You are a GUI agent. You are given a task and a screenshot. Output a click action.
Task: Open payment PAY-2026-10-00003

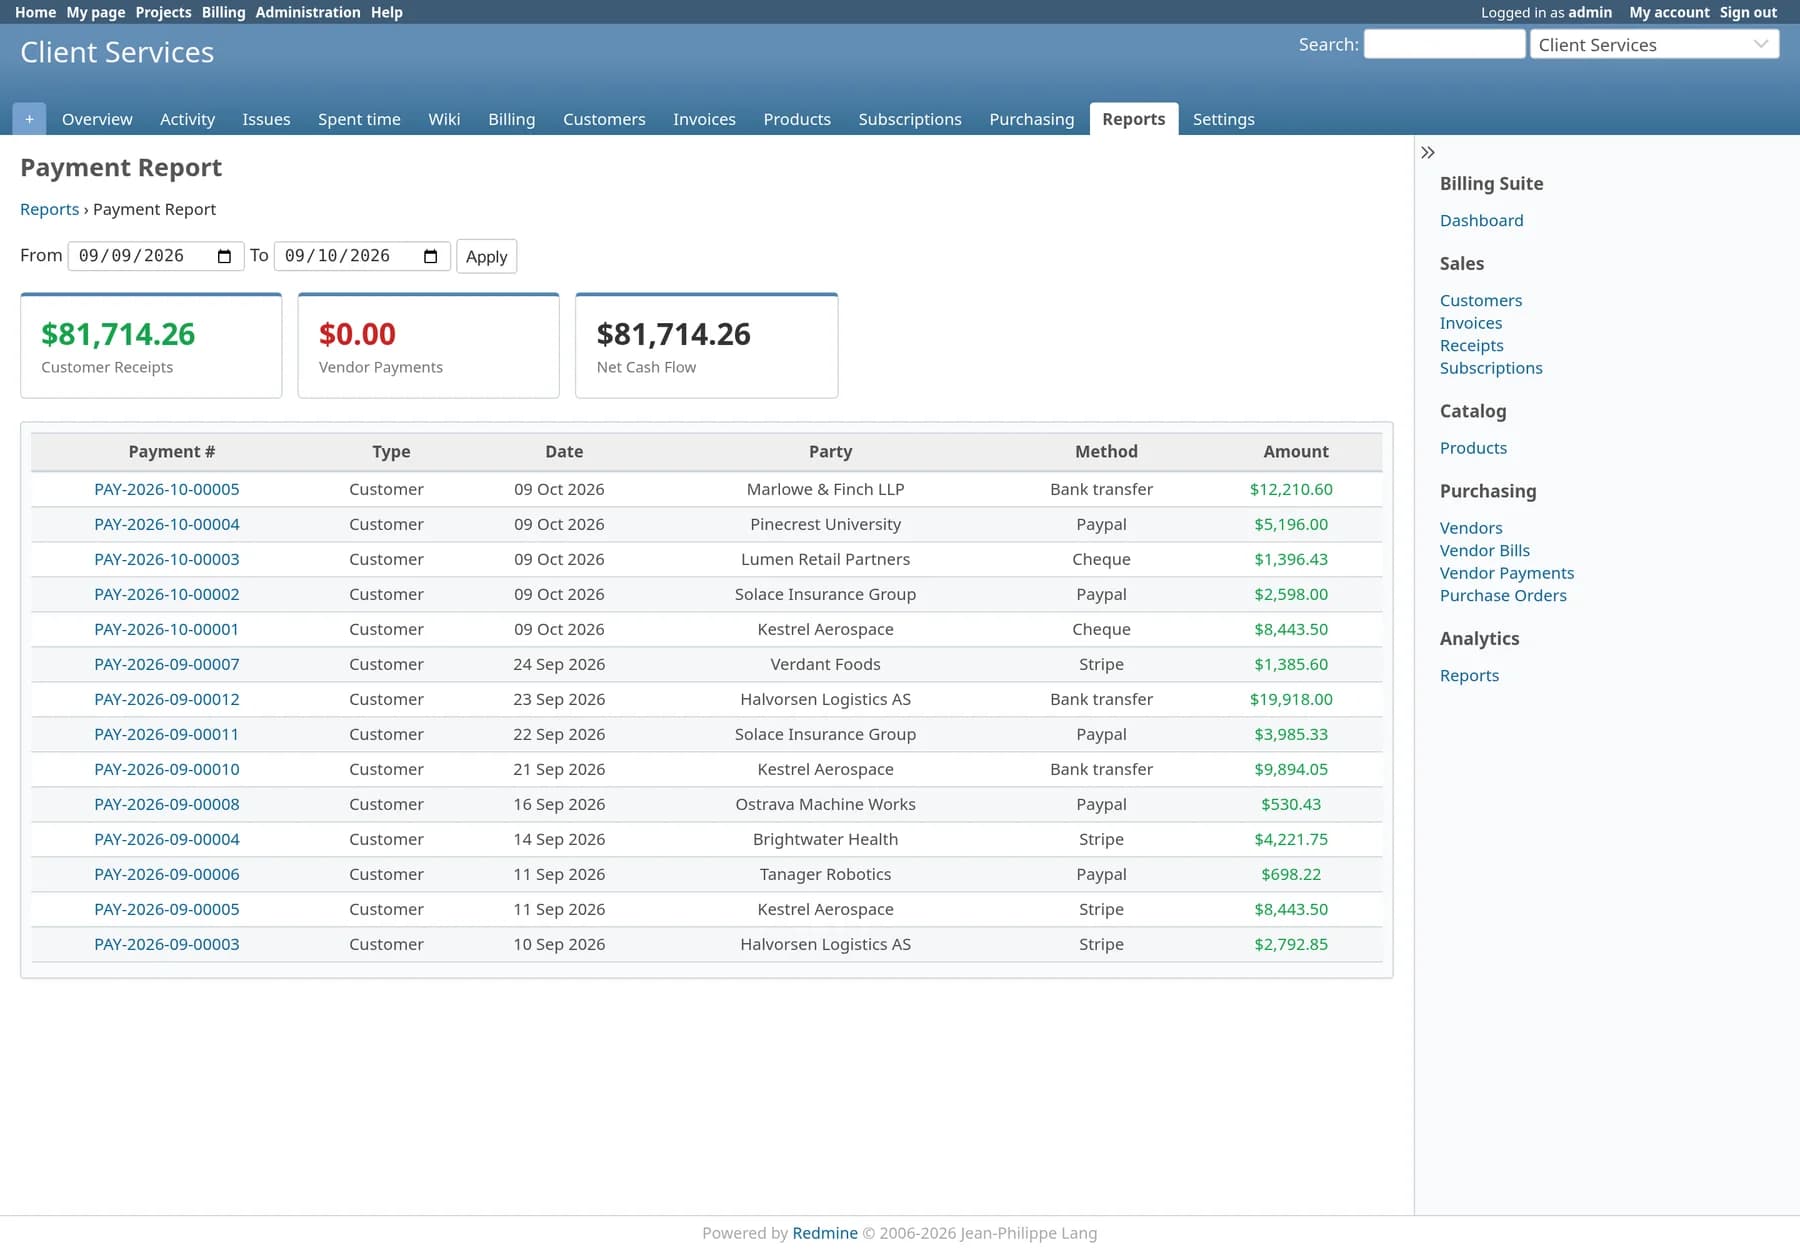166,559
